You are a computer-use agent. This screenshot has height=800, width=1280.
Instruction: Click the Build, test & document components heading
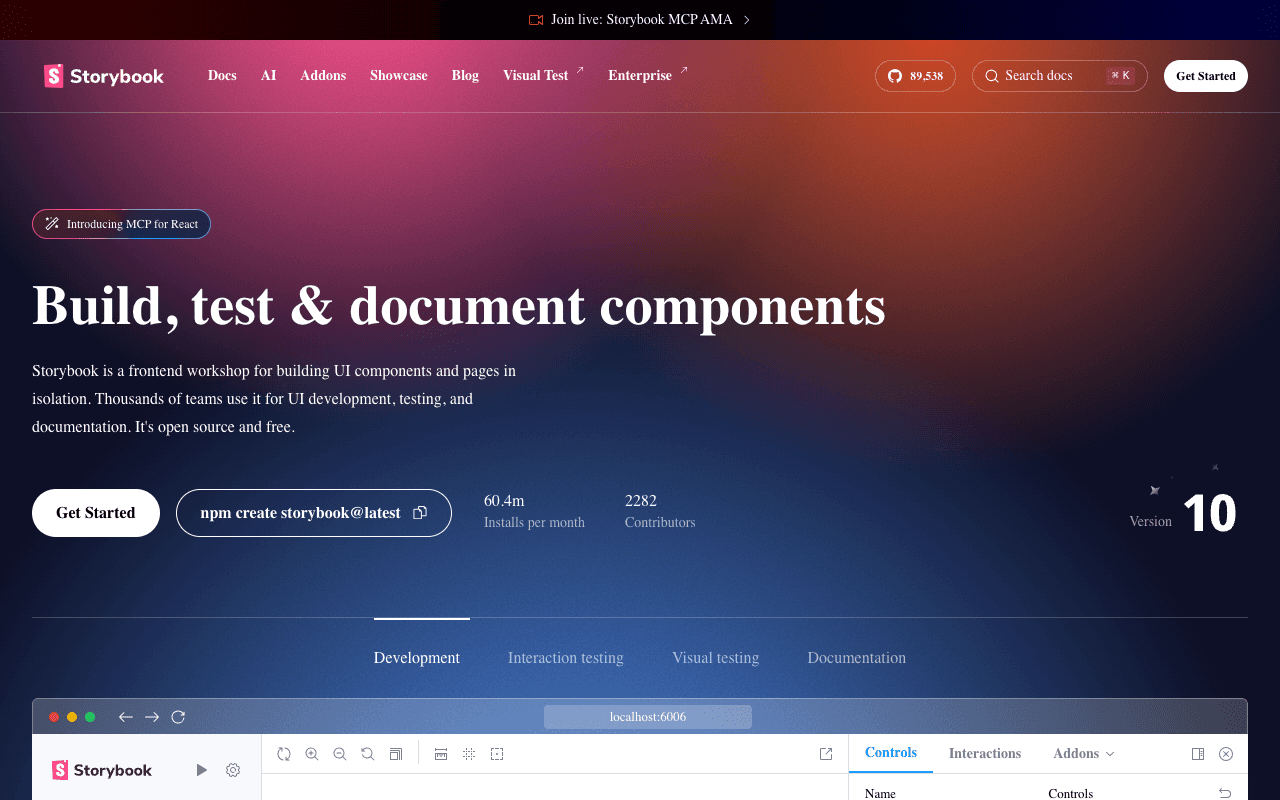point(459,306)
